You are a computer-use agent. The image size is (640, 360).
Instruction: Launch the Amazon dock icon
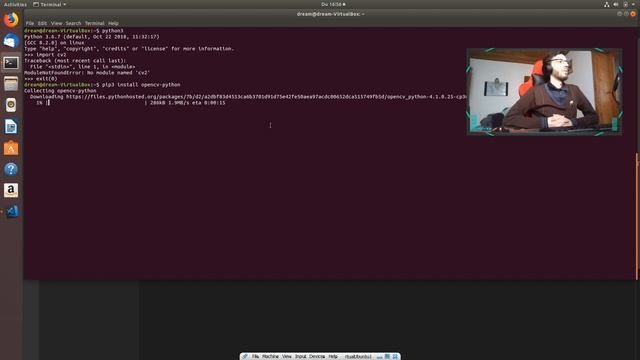[11, 190]
